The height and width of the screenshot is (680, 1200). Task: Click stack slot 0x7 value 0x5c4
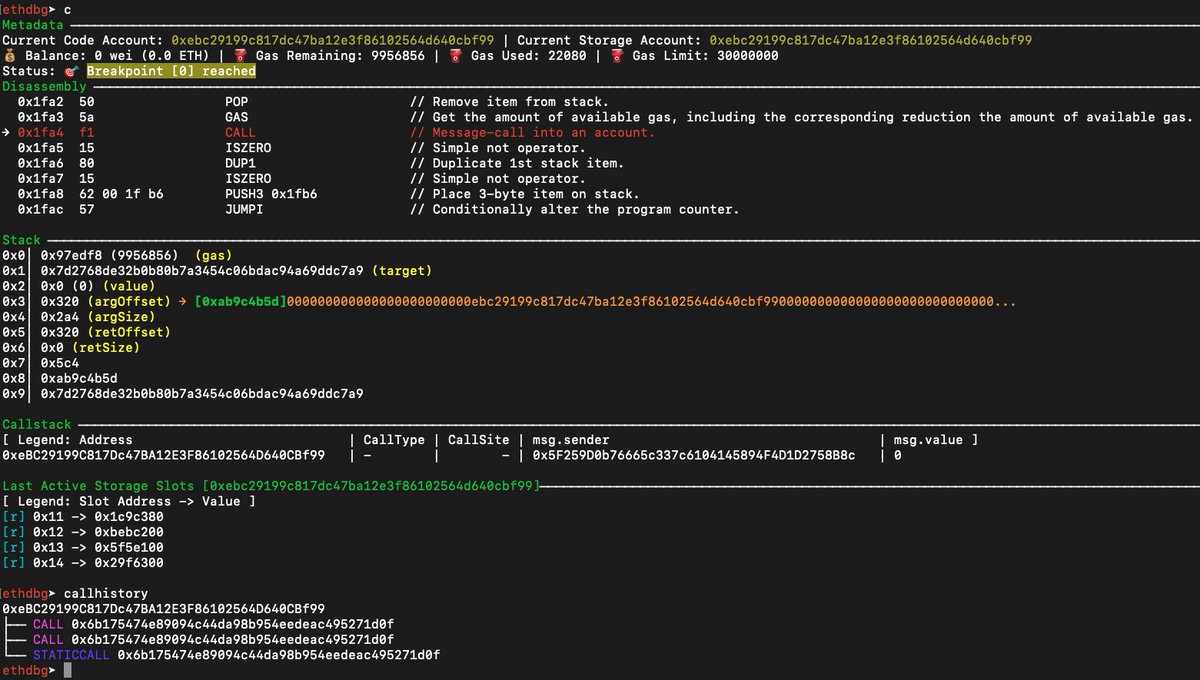click(60, 363)
